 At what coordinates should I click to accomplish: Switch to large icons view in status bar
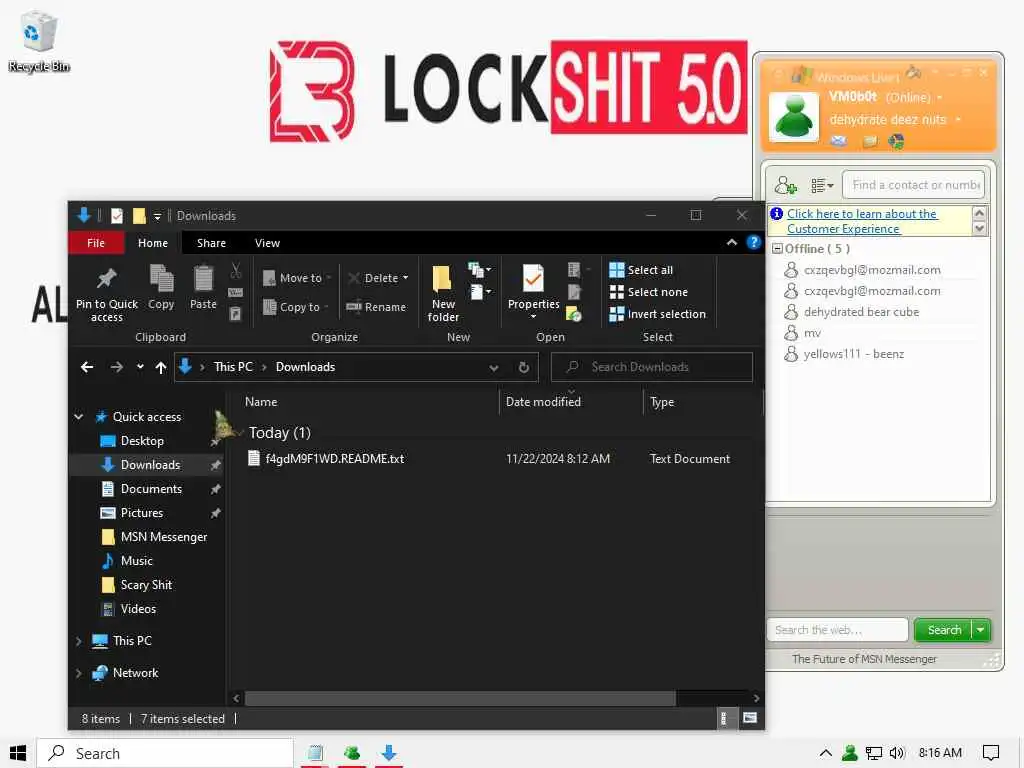(x=750, y=718)
